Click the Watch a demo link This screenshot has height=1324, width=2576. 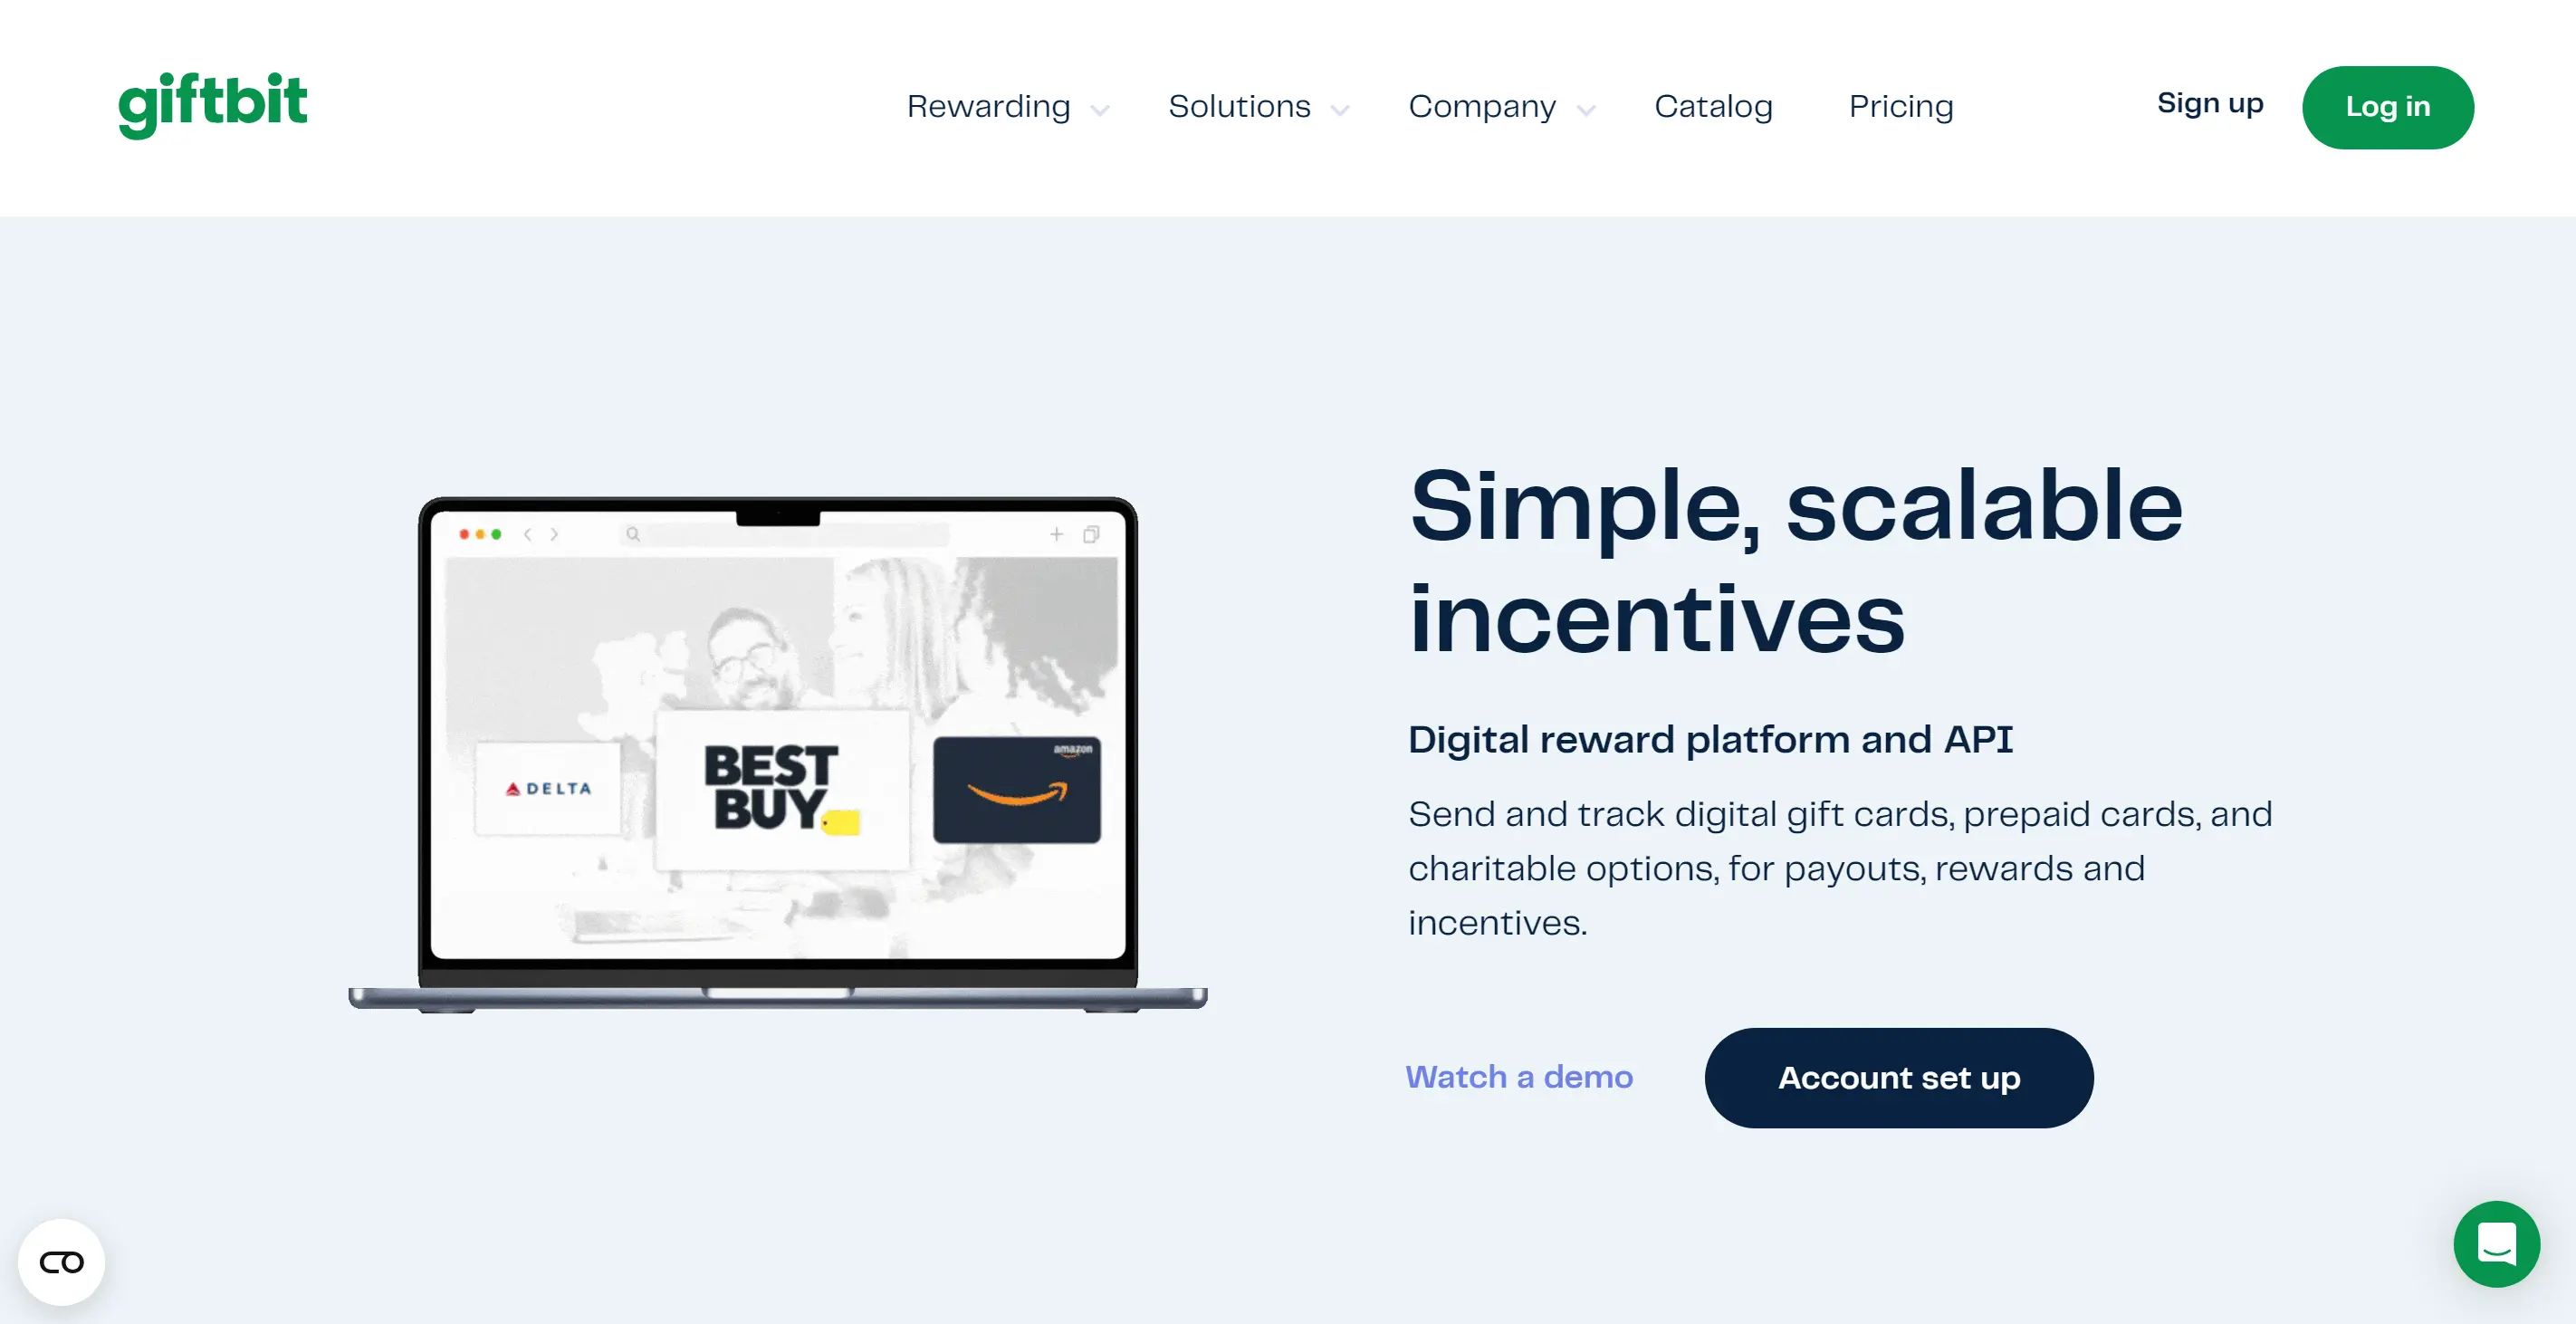pos(1519,1078)
